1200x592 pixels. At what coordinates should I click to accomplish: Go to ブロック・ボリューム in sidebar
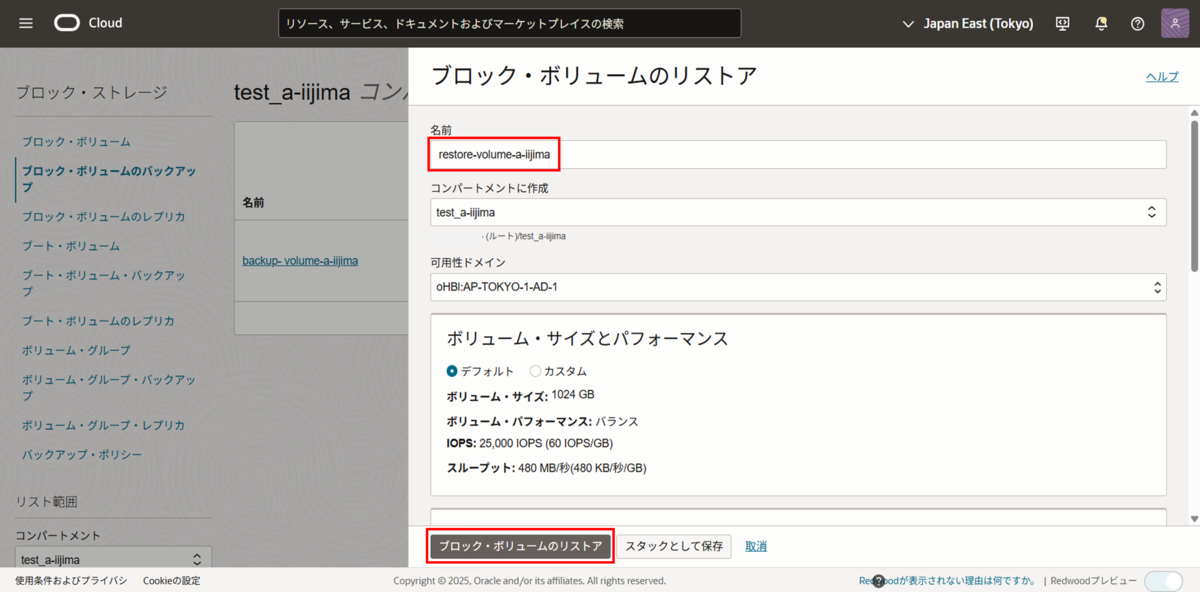[76, 142]
